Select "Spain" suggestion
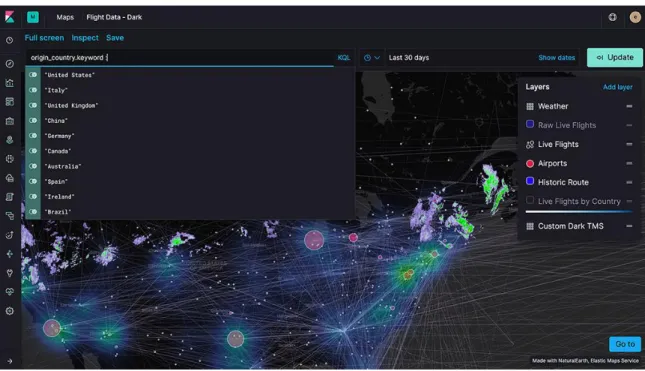The image size is (645, 371). (x=190, y=181)
